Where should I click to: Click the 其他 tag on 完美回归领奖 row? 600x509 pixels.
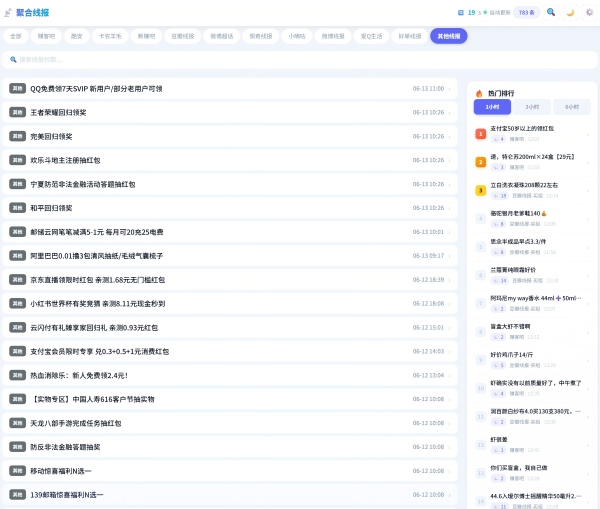click(x=17, y=136)
